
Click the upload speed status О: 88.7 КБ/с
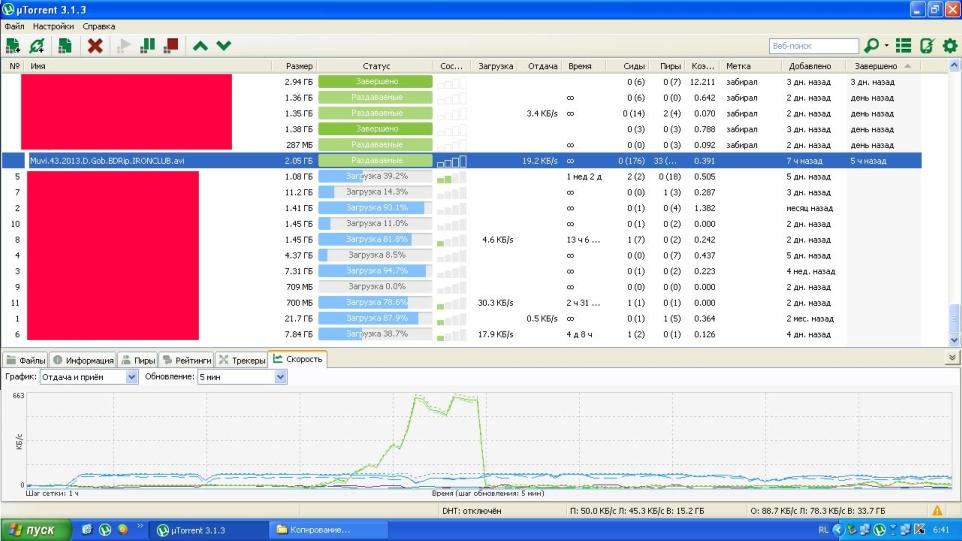point(817,511)
